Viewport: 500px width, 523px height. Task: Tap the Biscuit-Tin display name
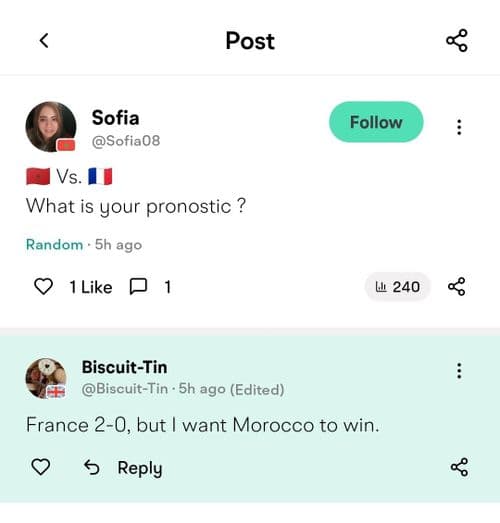point(124,367)
